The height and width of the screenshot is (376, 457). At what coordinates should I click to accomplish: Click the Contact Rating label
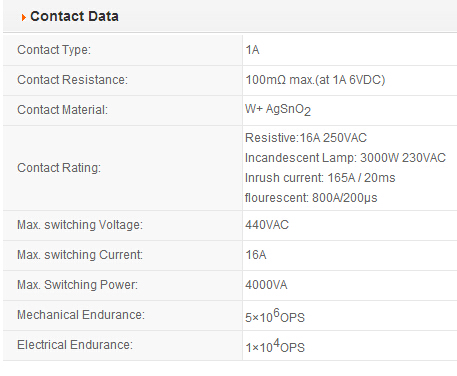(59, 168)
